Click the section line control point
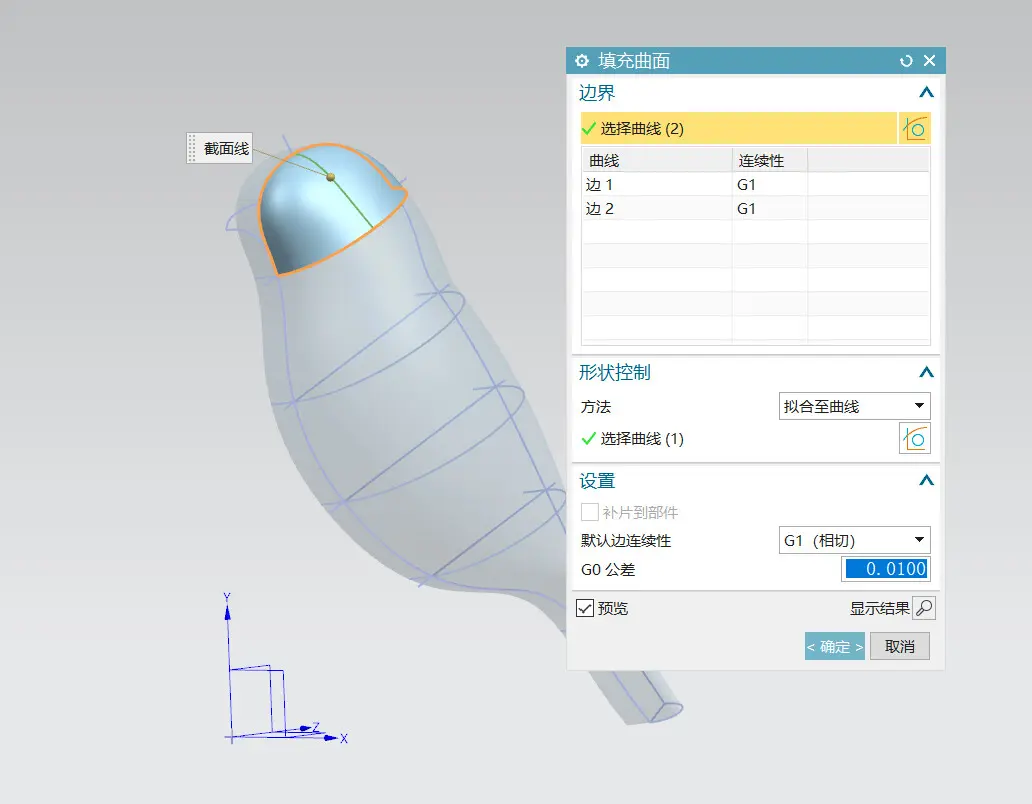The height and width of the screenshot is (804, 1032). (x=331, y=177)
